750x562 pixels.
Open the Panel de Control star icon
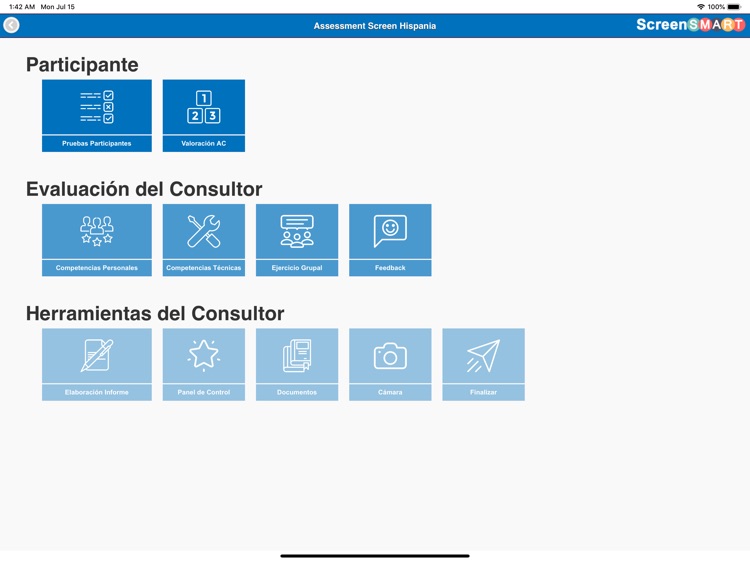[x=204, y=355]
